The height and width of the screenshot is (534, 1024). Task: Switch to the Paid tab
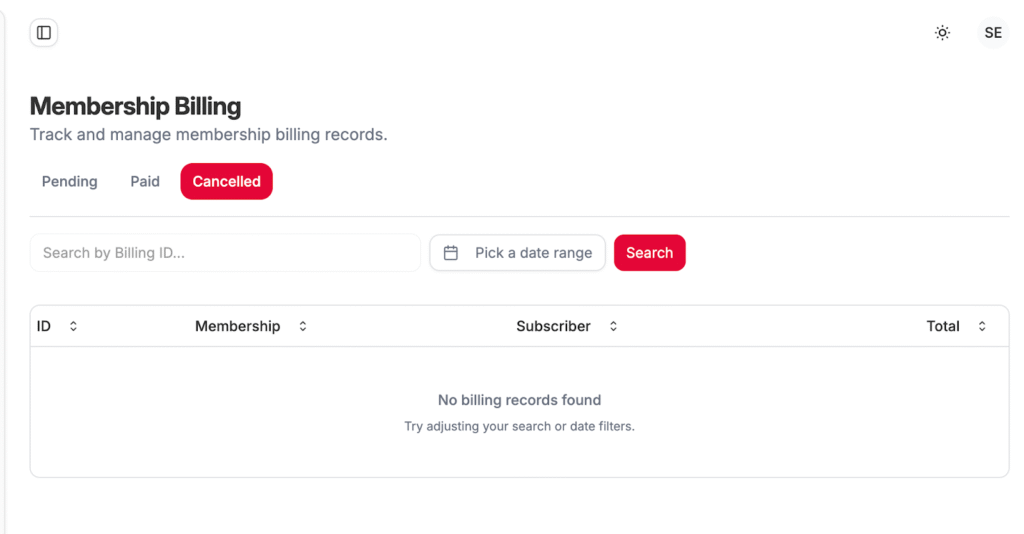pos(145,181)
